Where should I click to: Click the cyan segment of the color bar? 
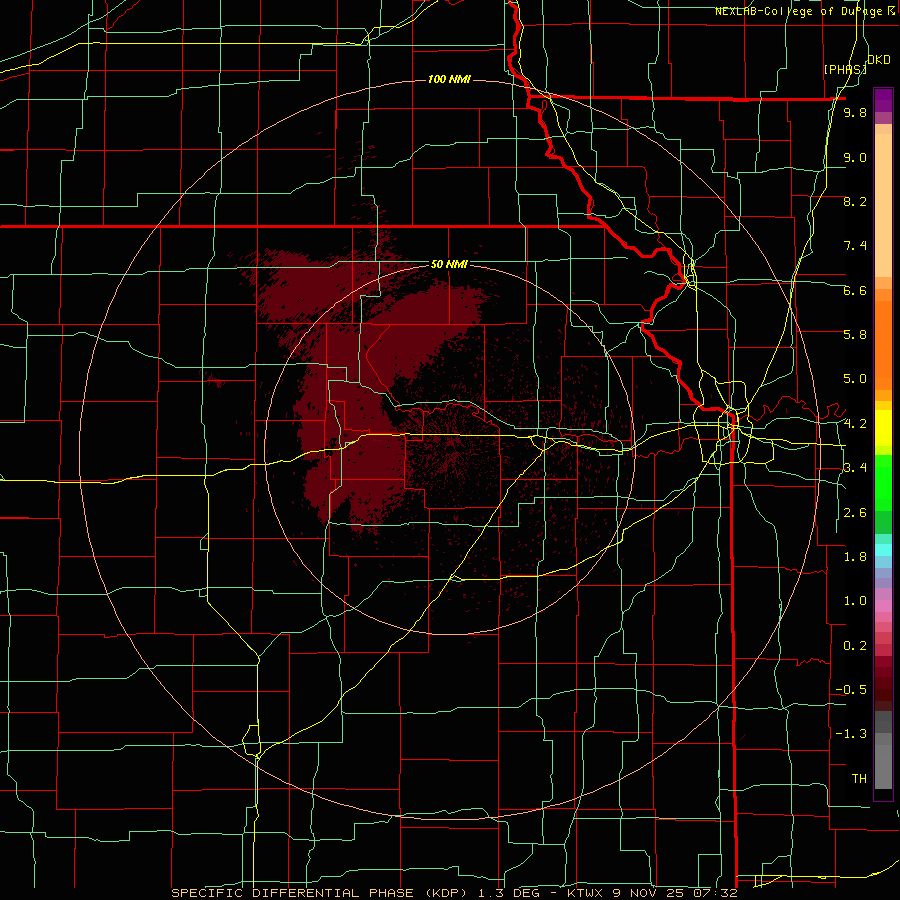point(883,550)
